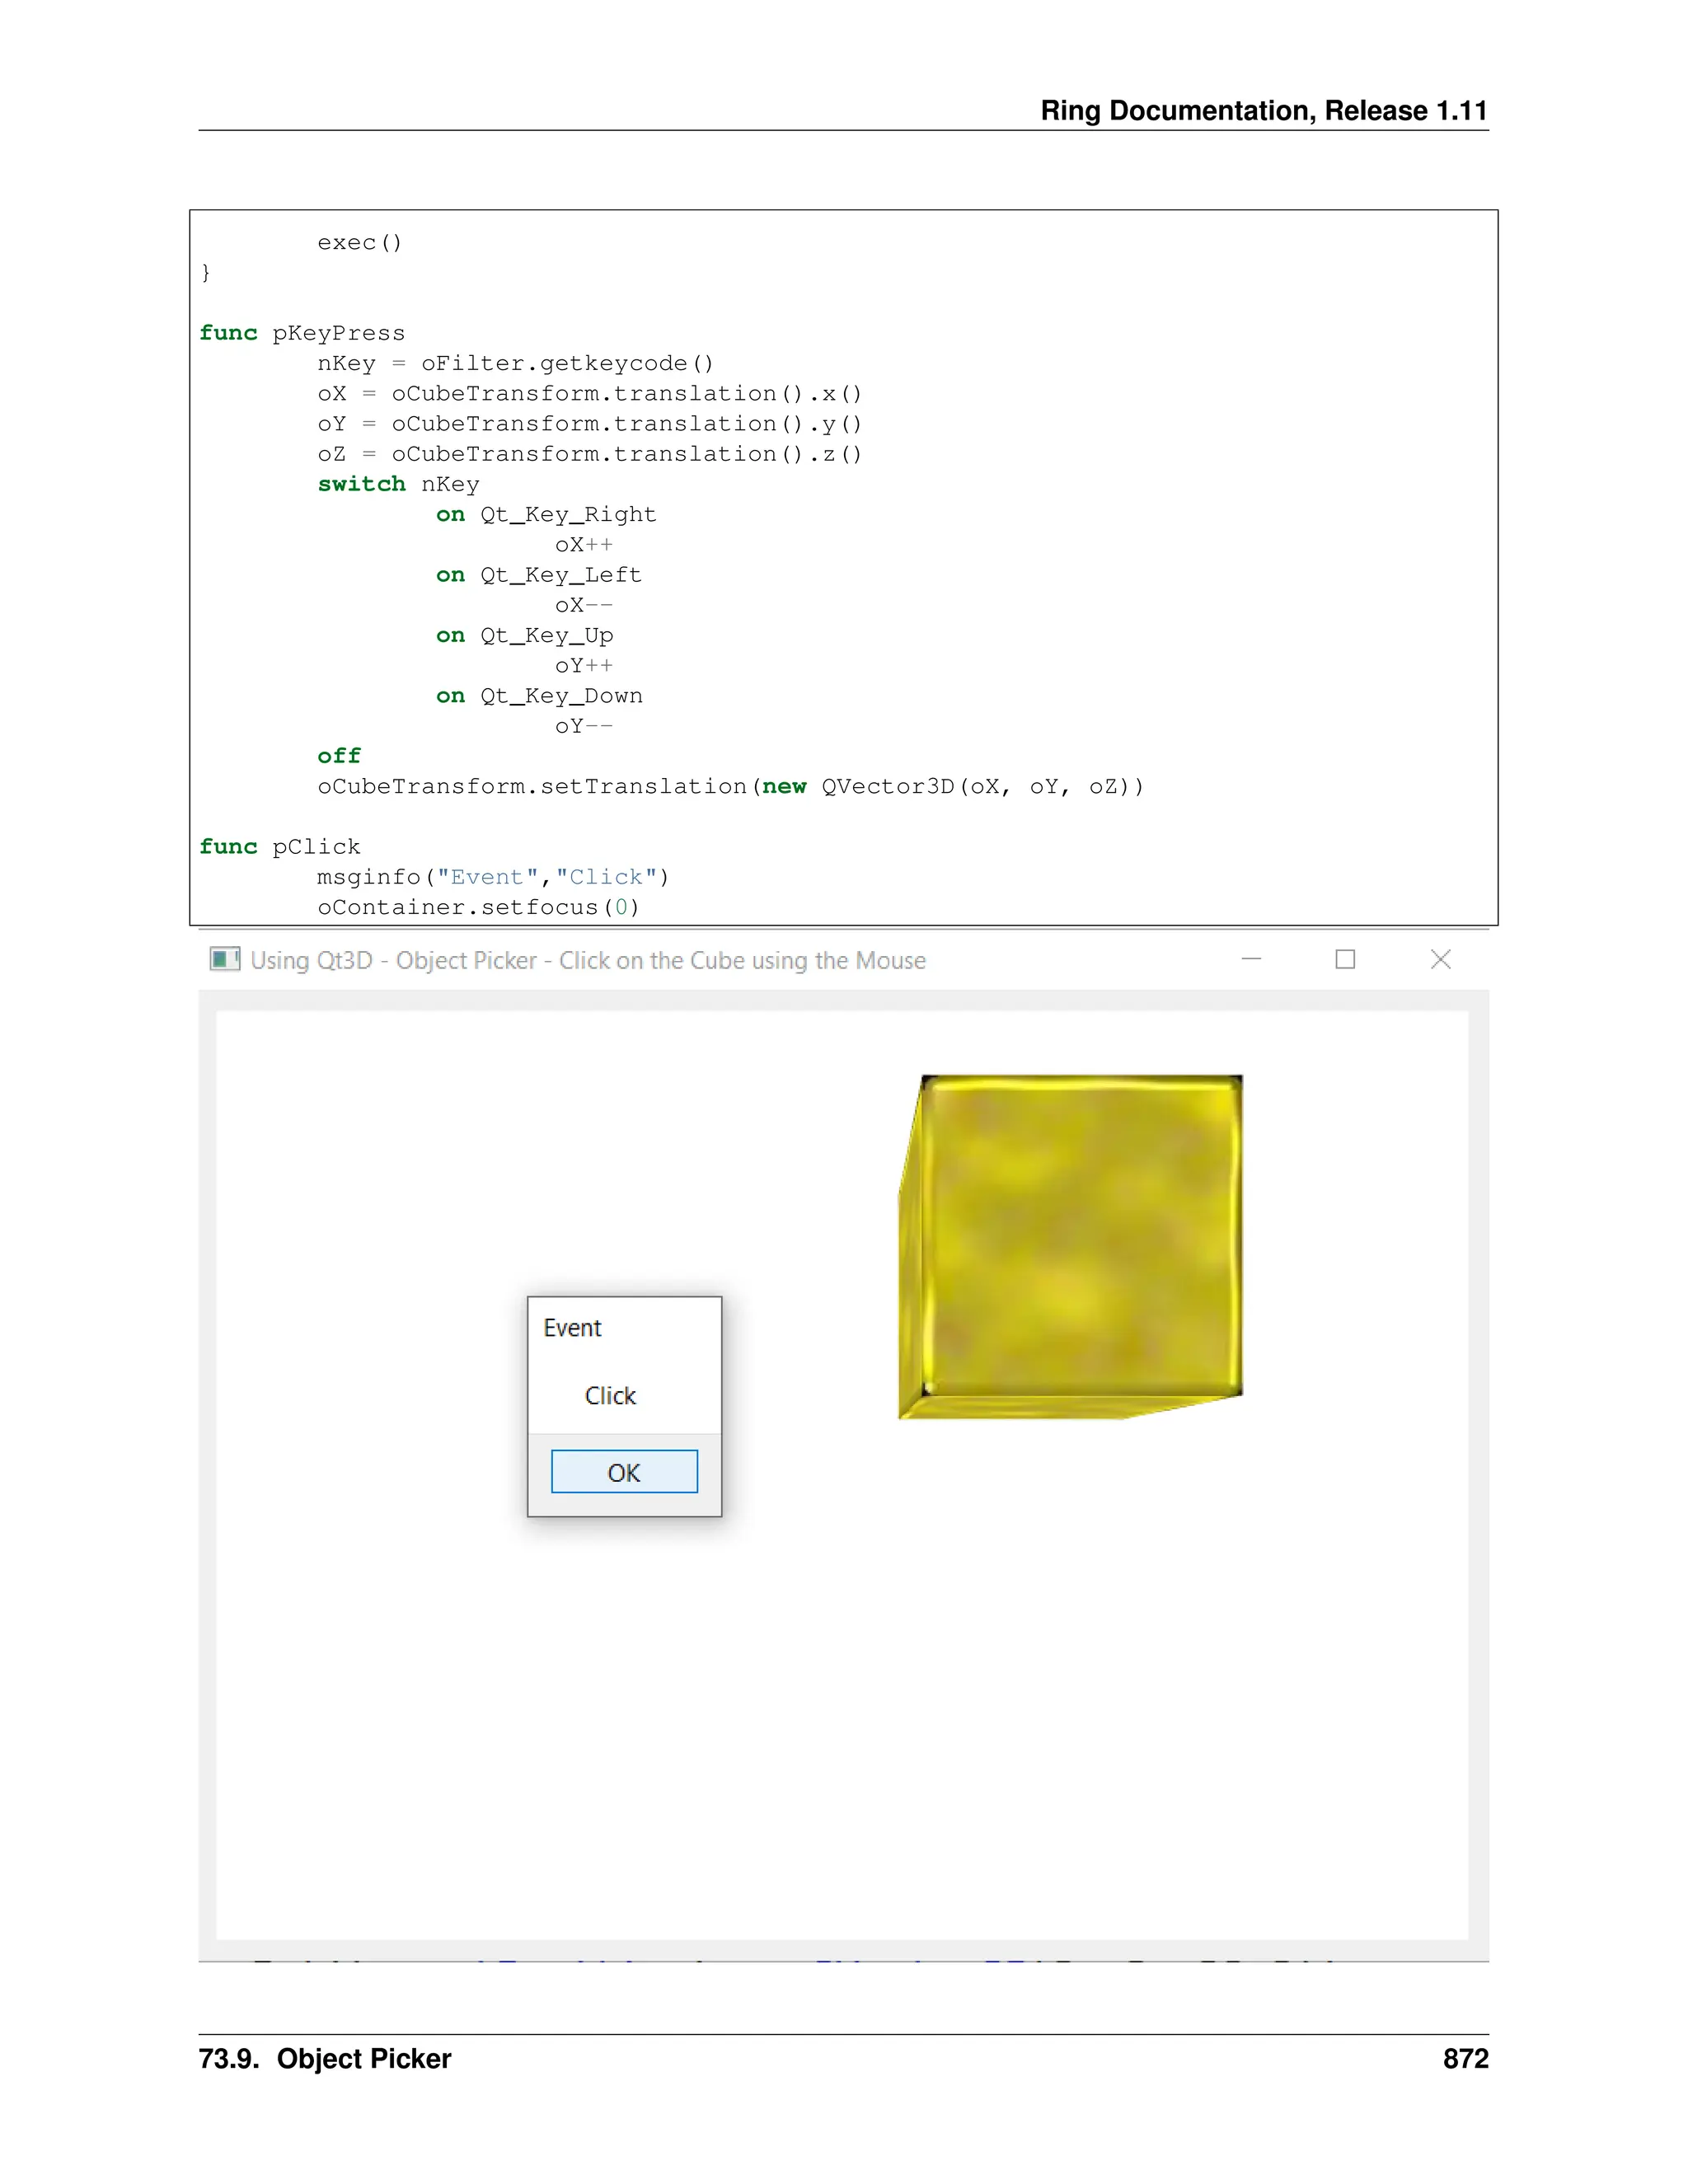Click the 'Click' message text in dialog
Image resolution: width=1688 pixels, height=2184 pixels.
tap(610, 1395)
